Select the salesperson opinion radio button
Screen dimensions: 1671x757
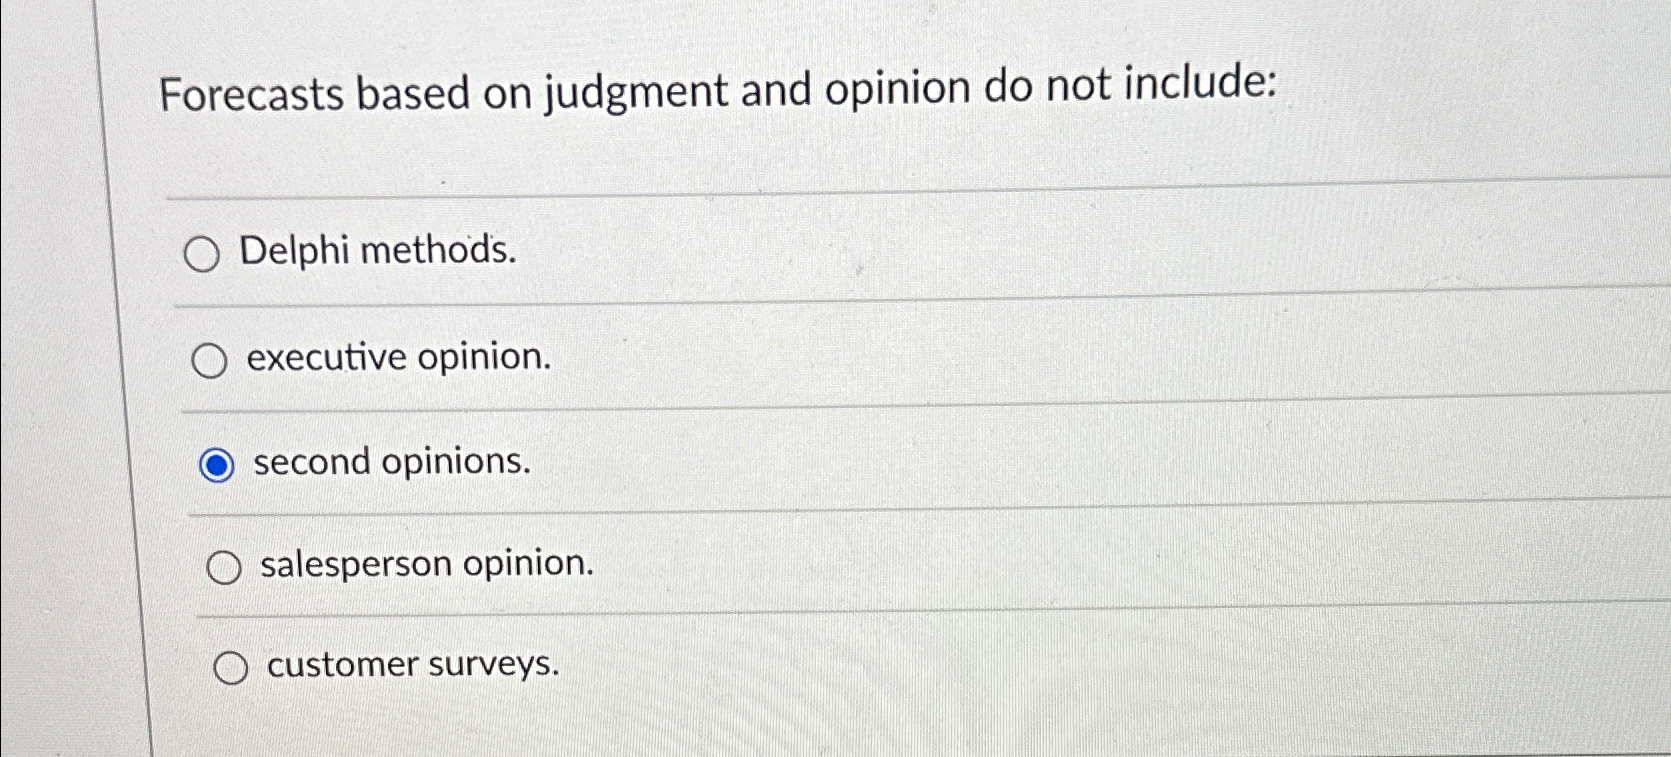point(224,565)
